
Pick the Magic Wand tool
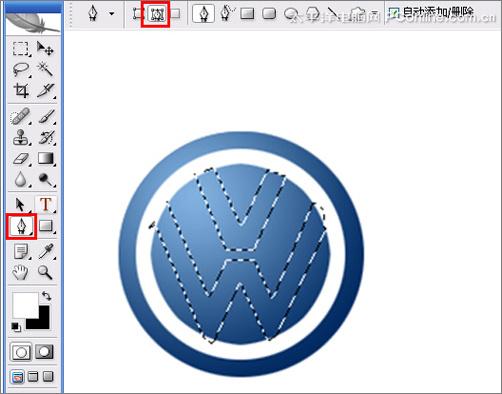click(x=45, y=69)
